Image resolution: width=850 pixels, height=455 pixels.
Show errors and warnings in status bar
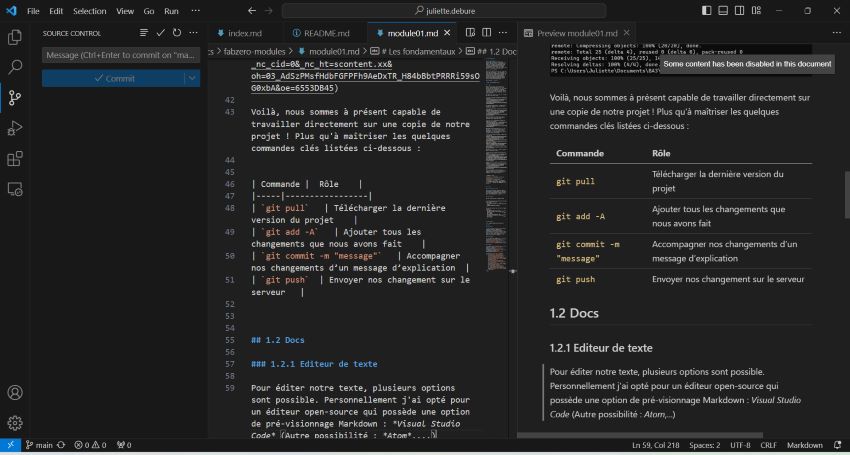point(91,445)
